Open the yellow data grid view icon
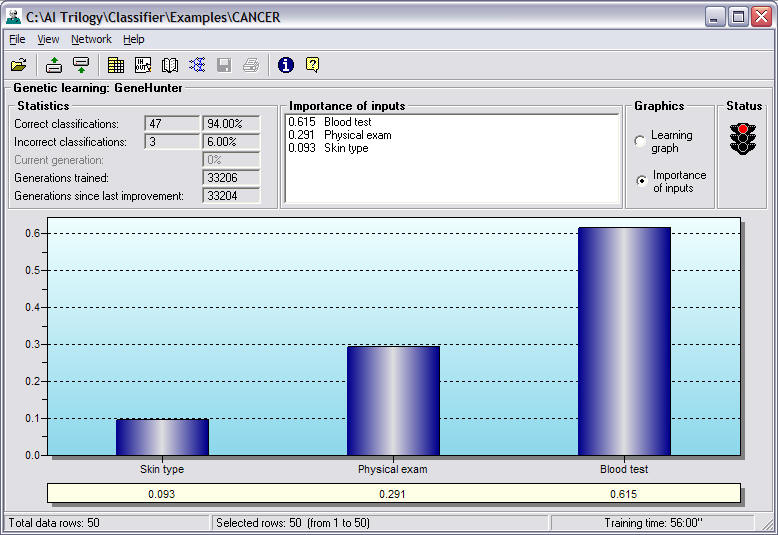778x535 pixels. coord(116,65)
